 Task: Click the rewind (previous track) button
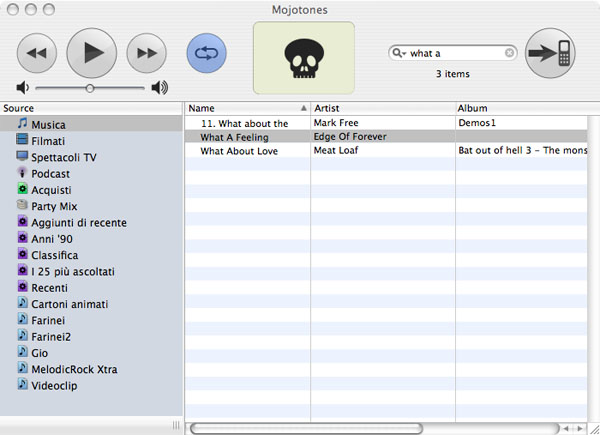tap(37, 53)
